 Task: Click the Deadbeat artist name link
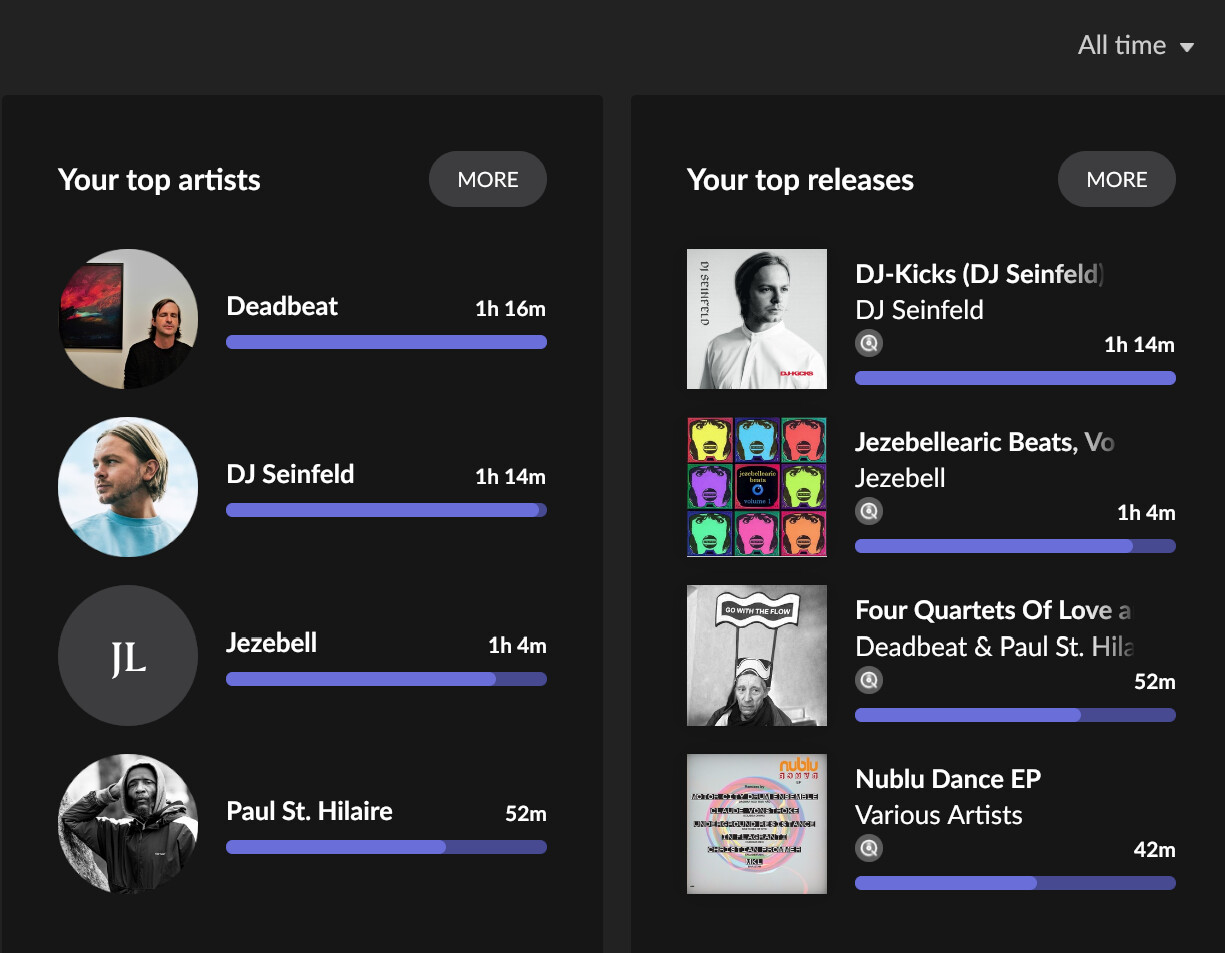coord(282,306)
